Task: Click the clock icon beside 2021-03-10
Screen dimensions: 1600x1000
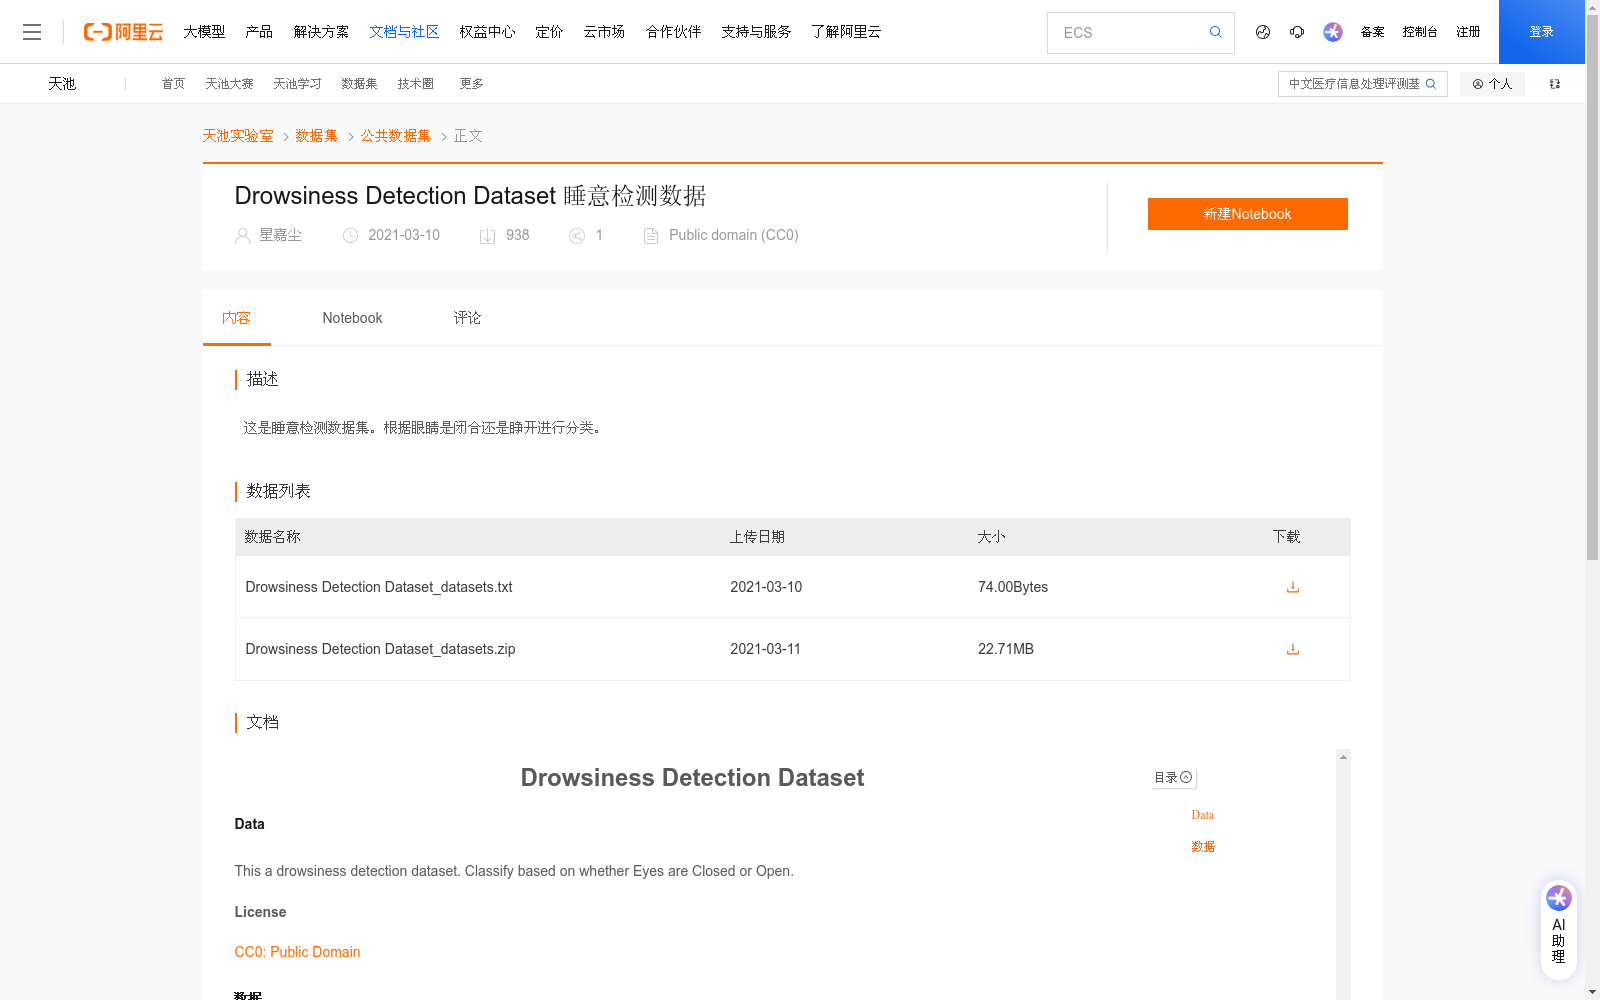Action: click(350, 236)
